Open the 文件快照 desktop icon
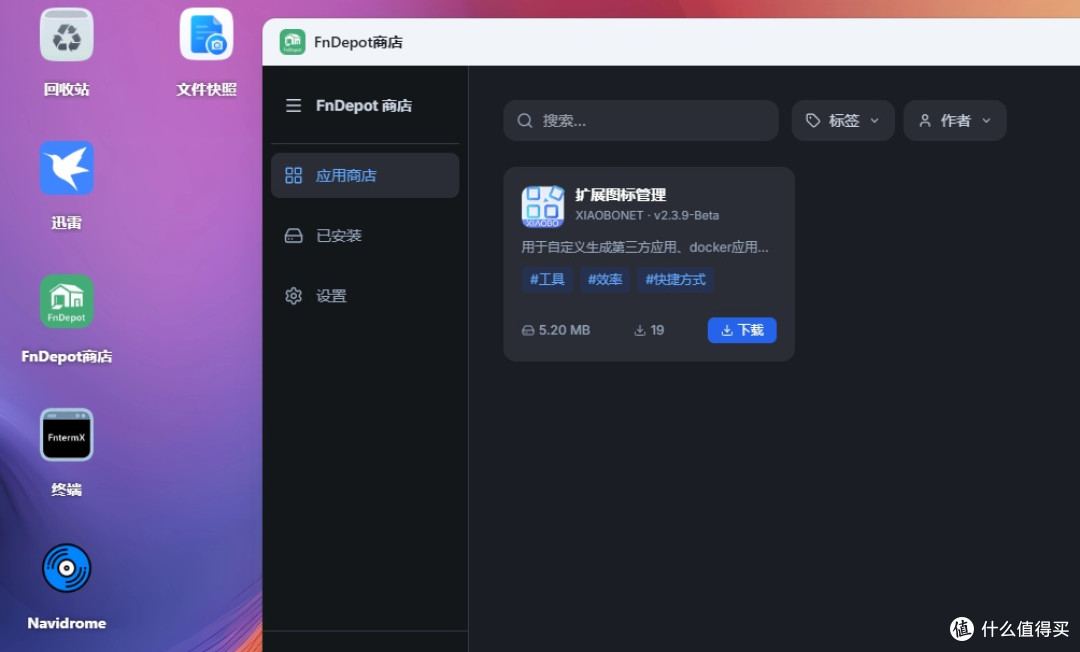Viewport: 1080px width, 652px height. [x=207, y=34]
